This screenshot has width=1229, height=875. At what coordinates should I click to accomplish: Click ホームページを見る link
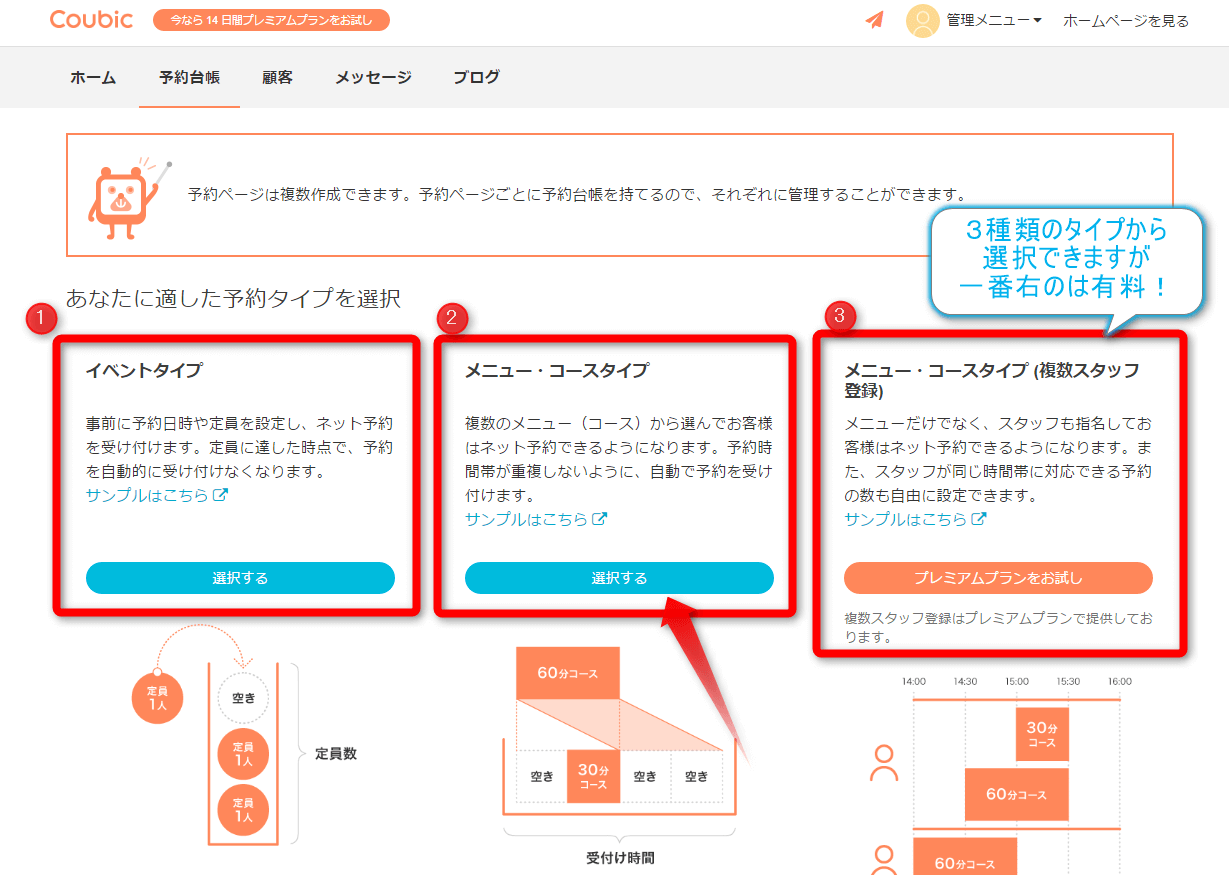[x=1125, y=20]
